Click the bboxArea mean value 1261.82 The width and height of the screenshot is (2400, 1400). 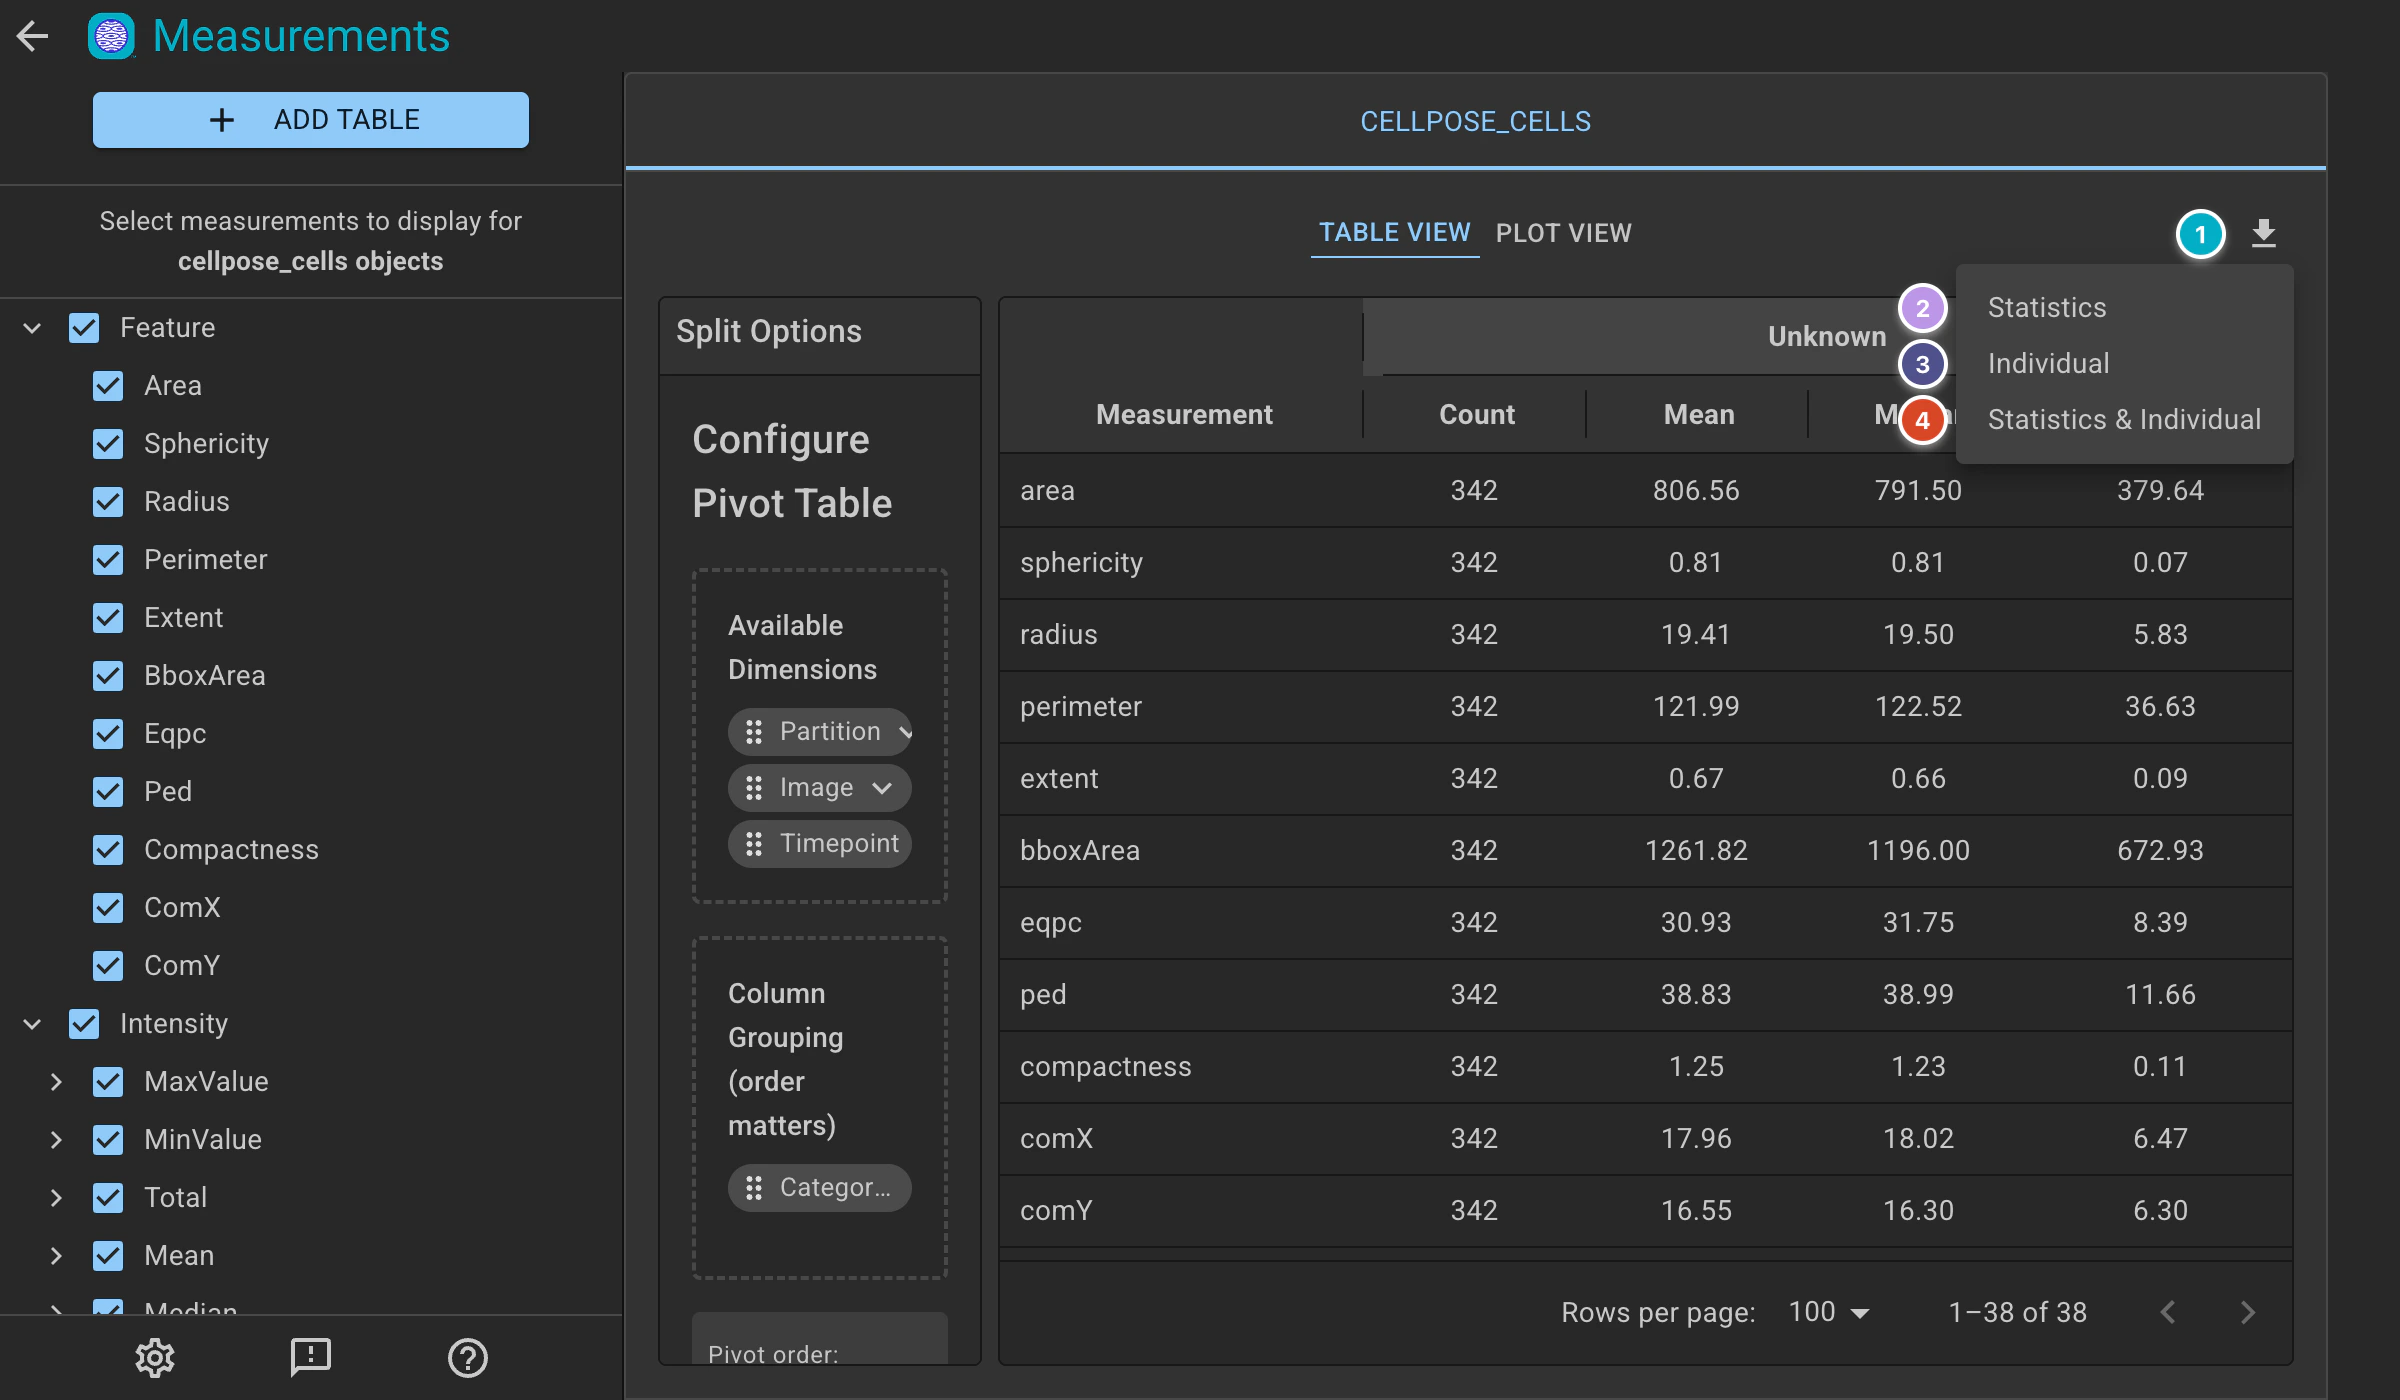point(1696,850)
